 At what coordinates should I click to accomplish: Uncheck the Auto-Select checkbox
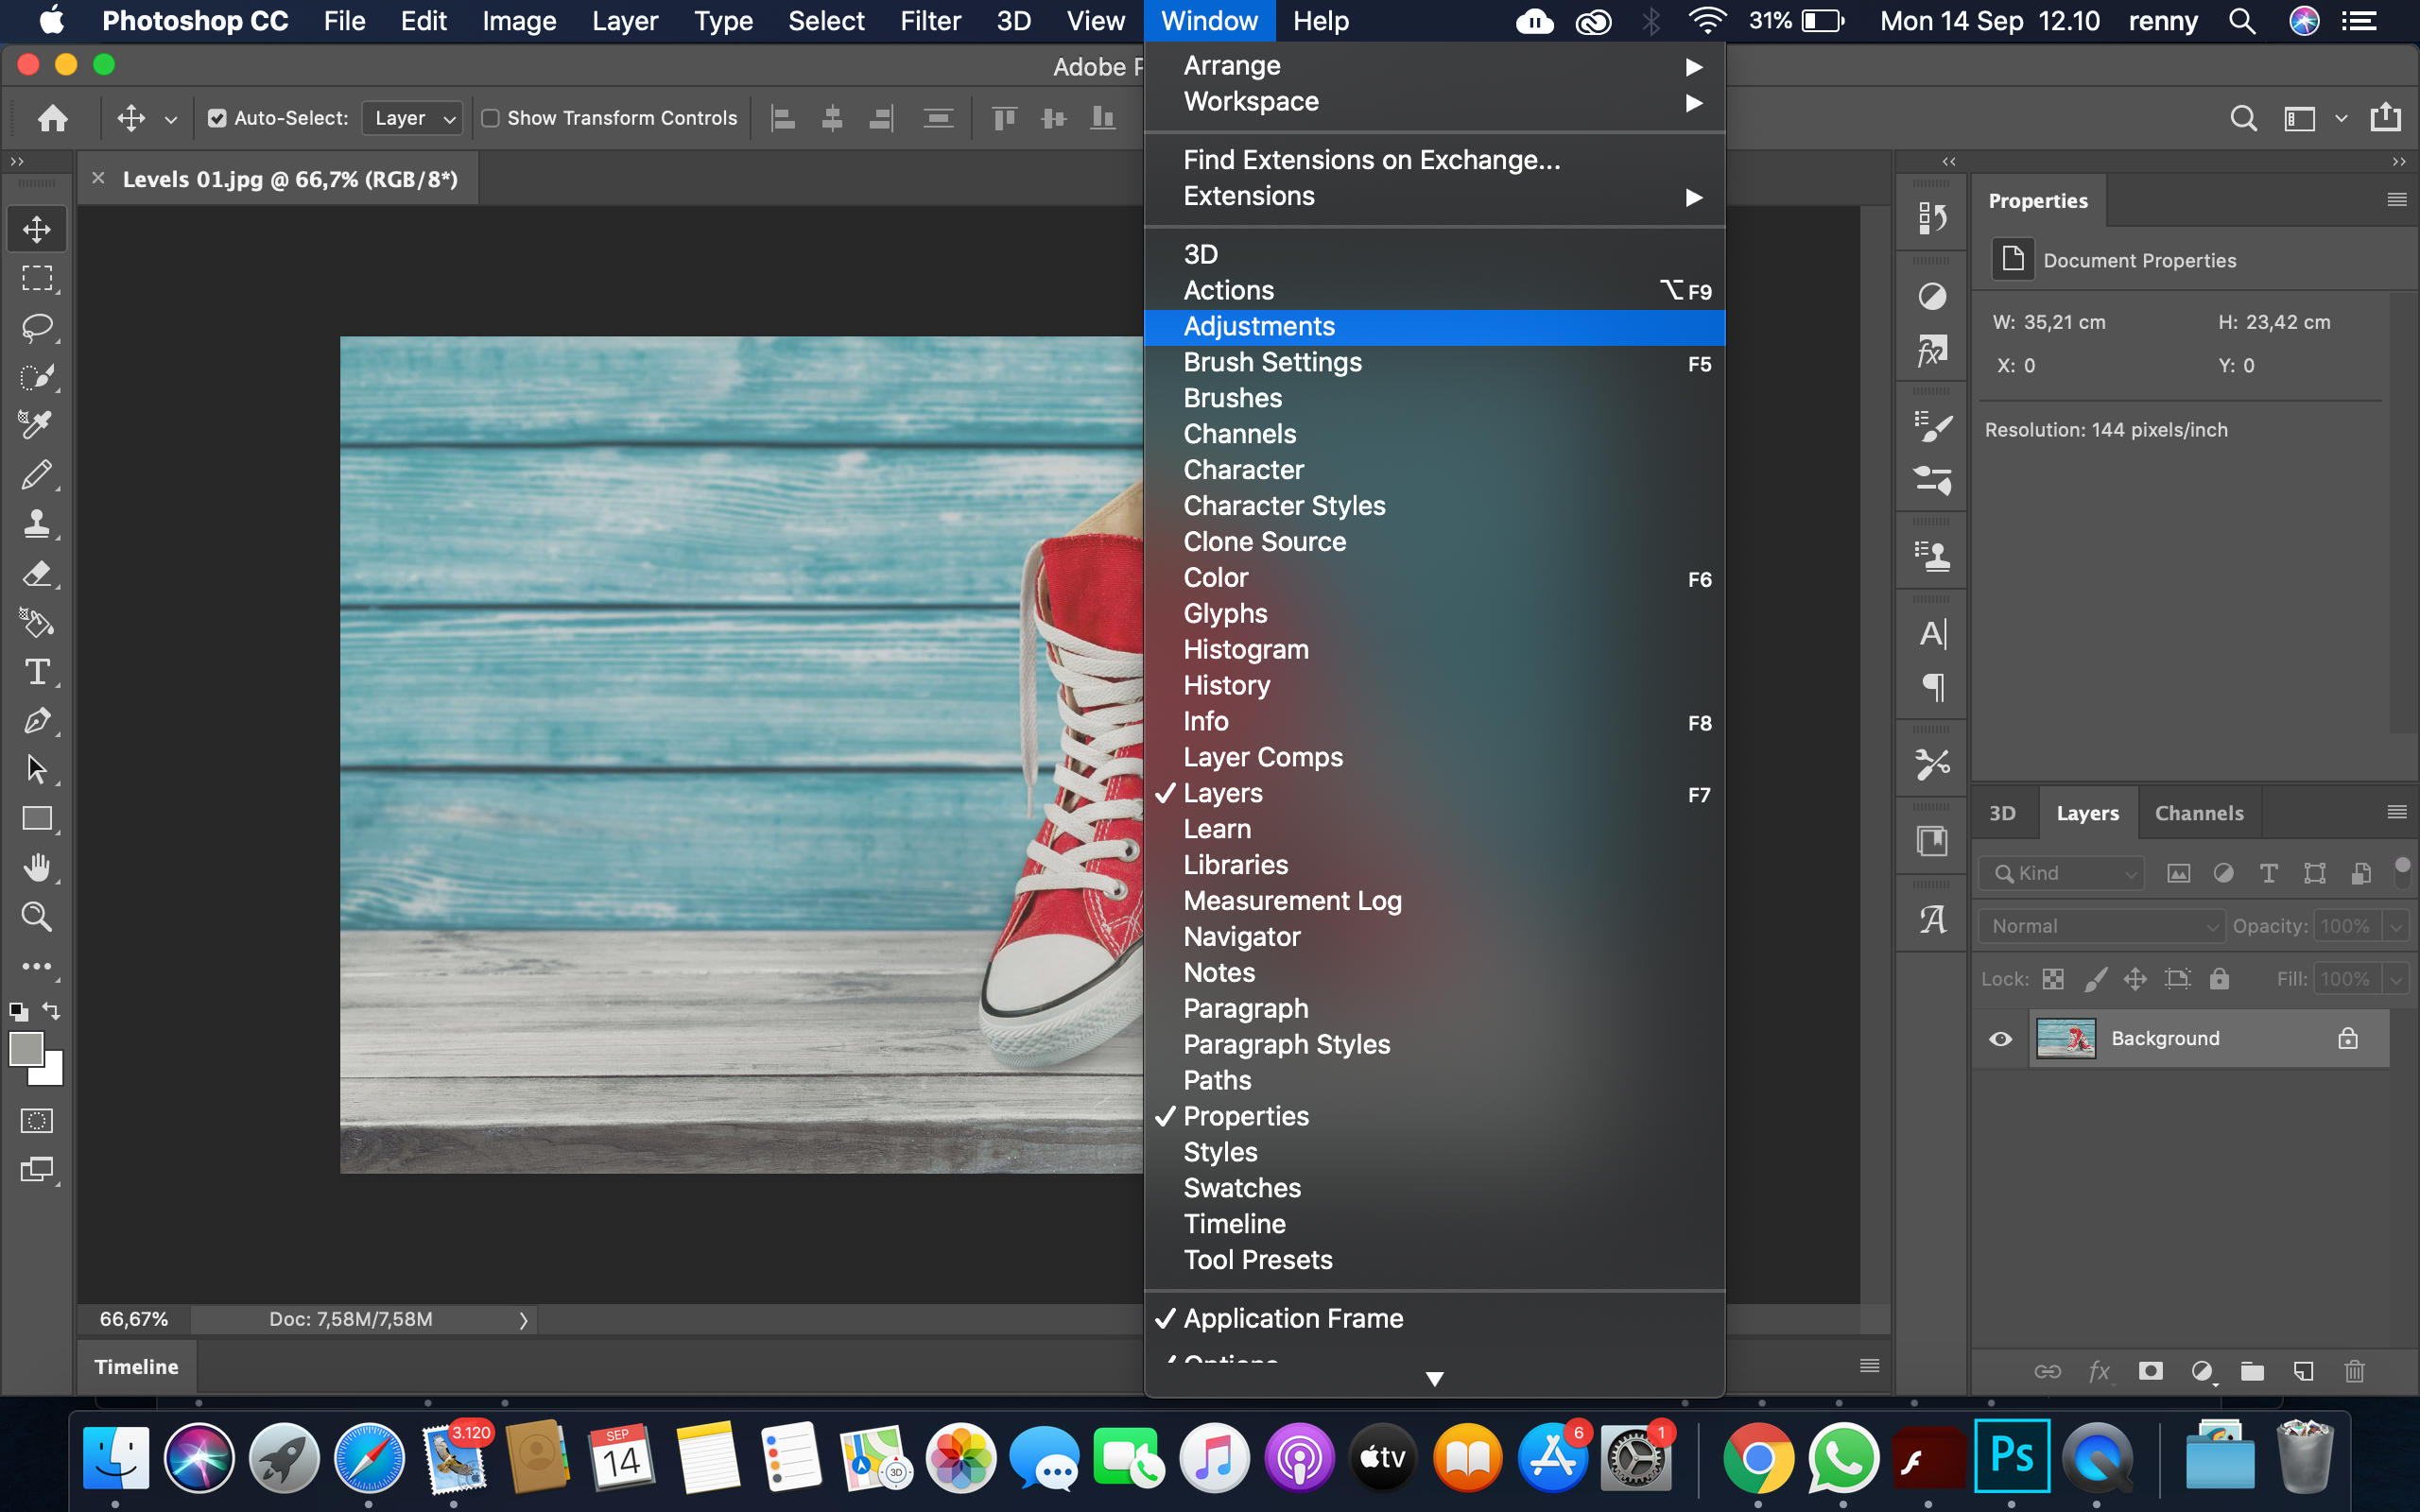point(216,118)
